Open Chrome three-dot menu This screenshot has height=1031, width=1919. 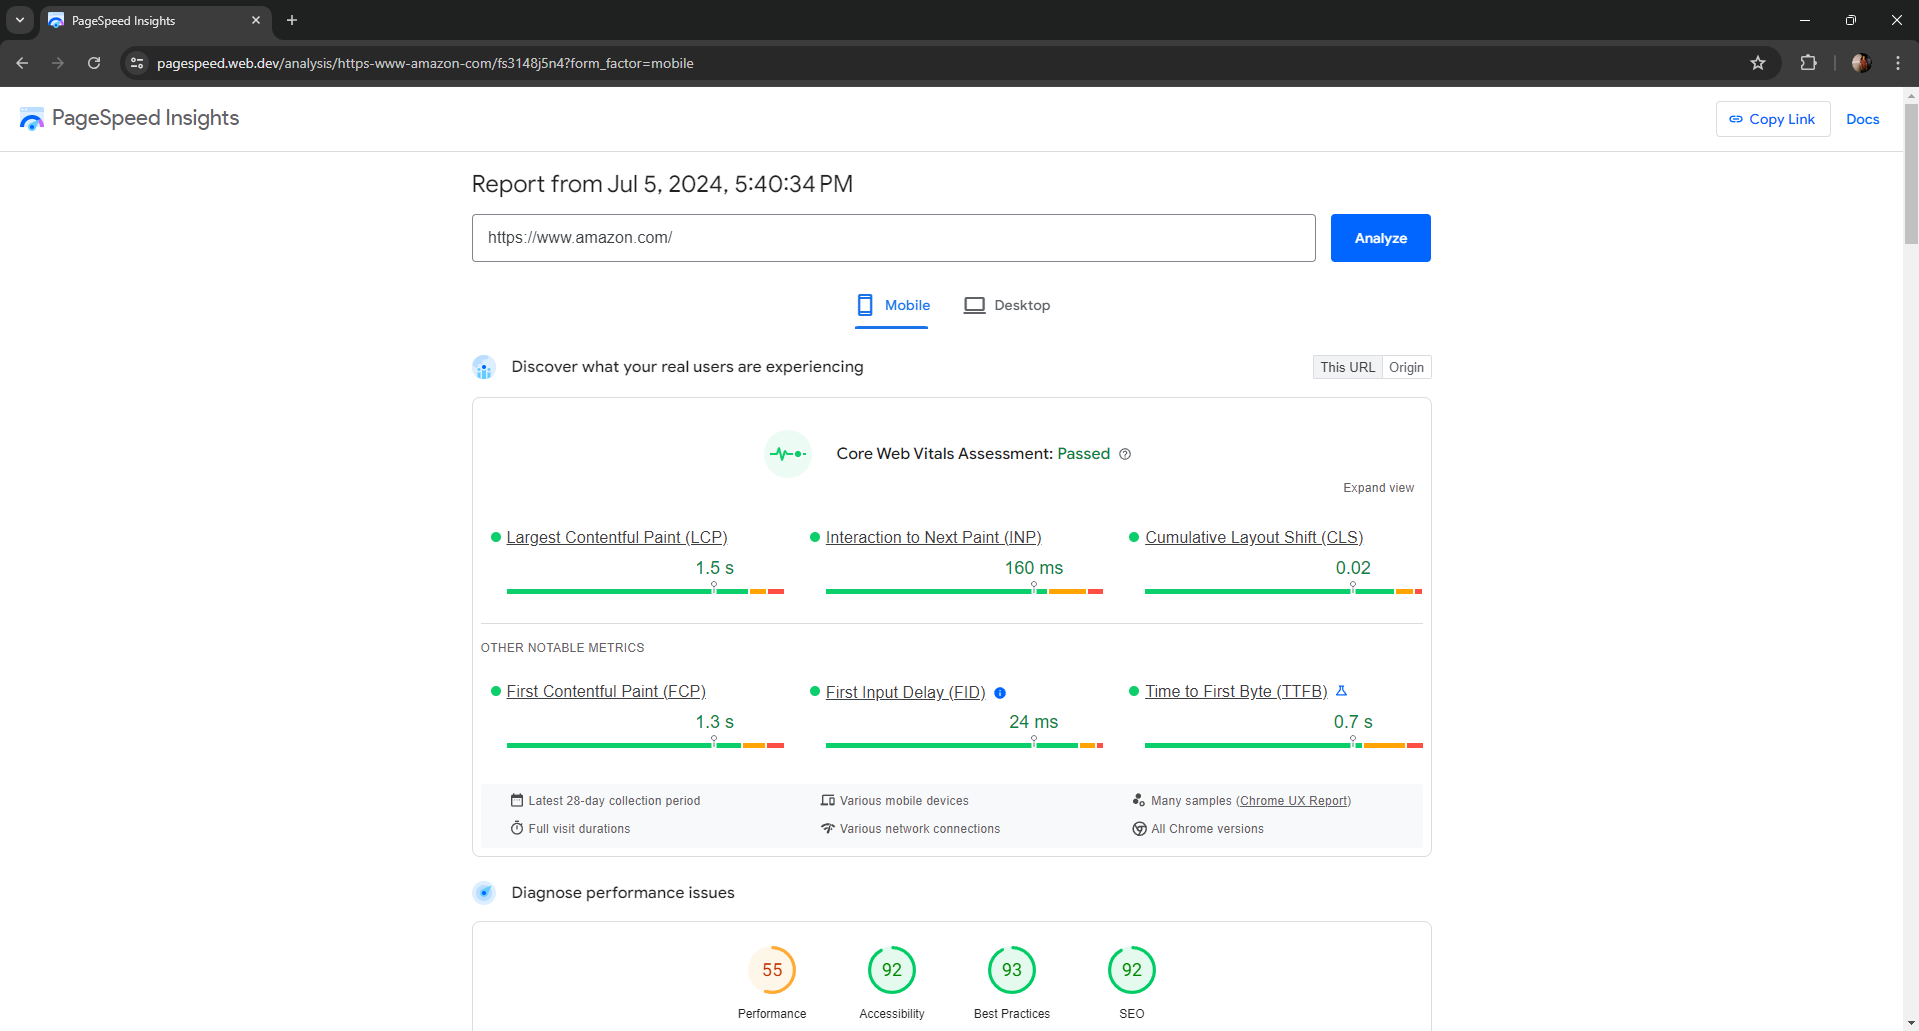click(x=1897, y=63)
